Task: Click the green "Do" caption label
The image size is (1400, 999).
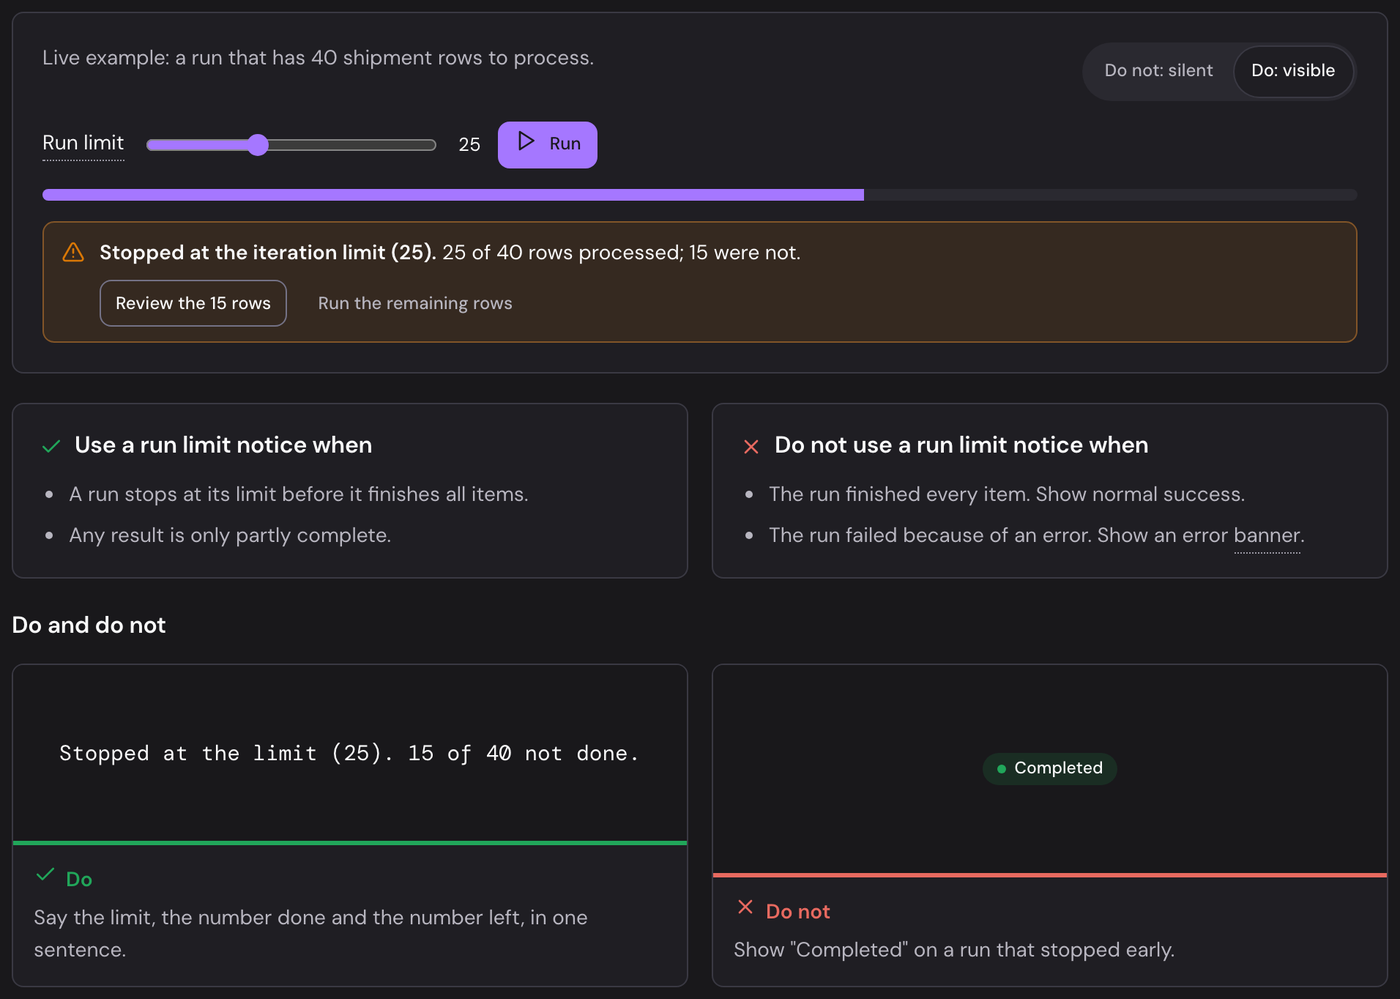Action: [79, 879]
